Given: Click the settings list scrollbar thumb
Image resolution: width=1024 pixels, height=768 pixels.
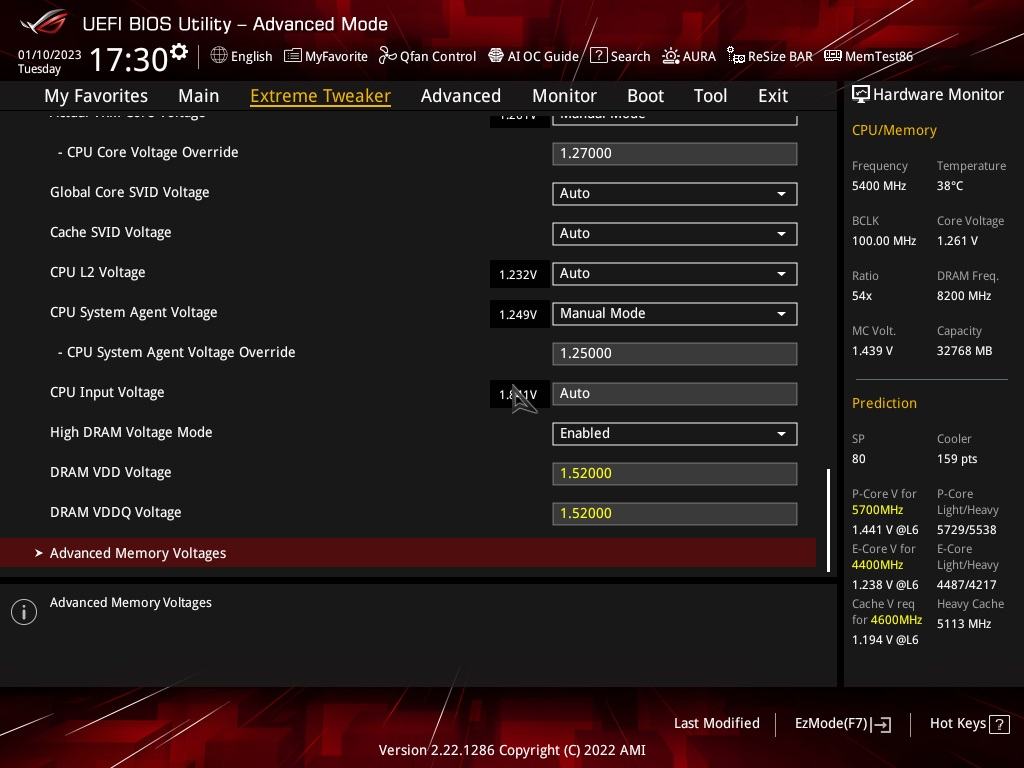Looking at the screenshot, I should coord(828,520).
